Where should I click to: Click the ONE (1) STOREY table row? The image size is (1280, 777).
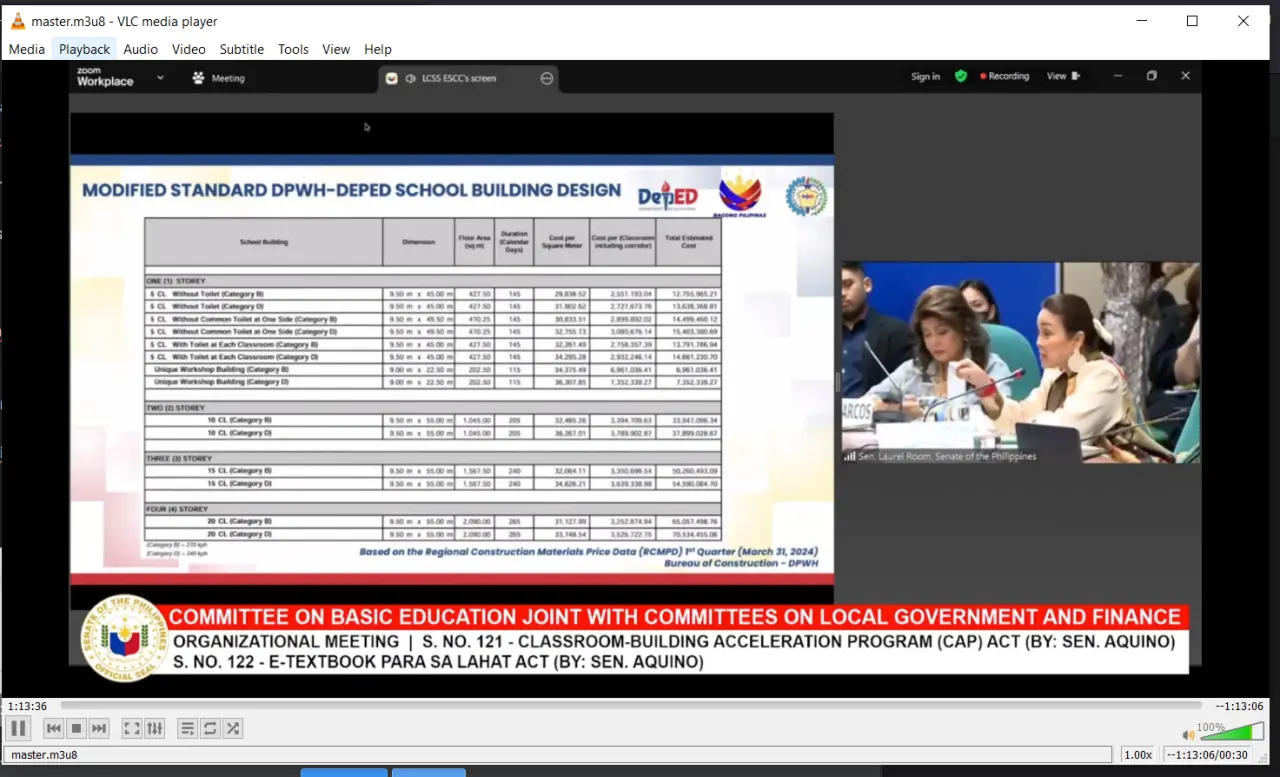pyautogui.click(x=433, y=282)
